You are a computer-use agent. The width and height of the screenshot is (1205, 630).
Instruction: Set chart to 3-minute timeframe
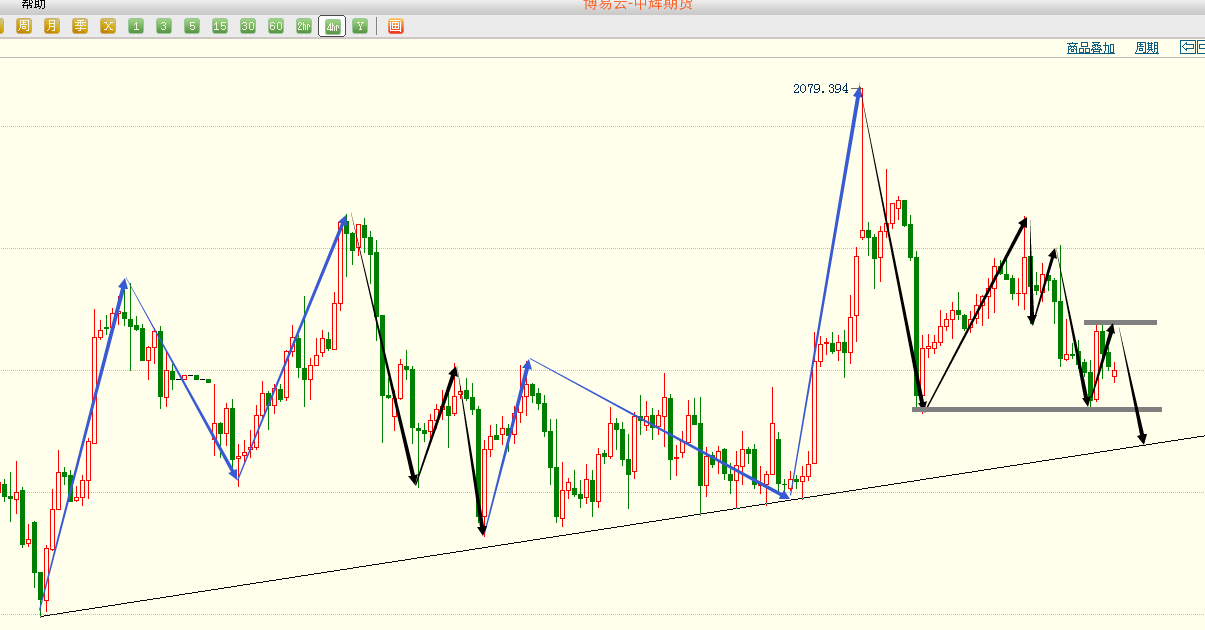164,26
